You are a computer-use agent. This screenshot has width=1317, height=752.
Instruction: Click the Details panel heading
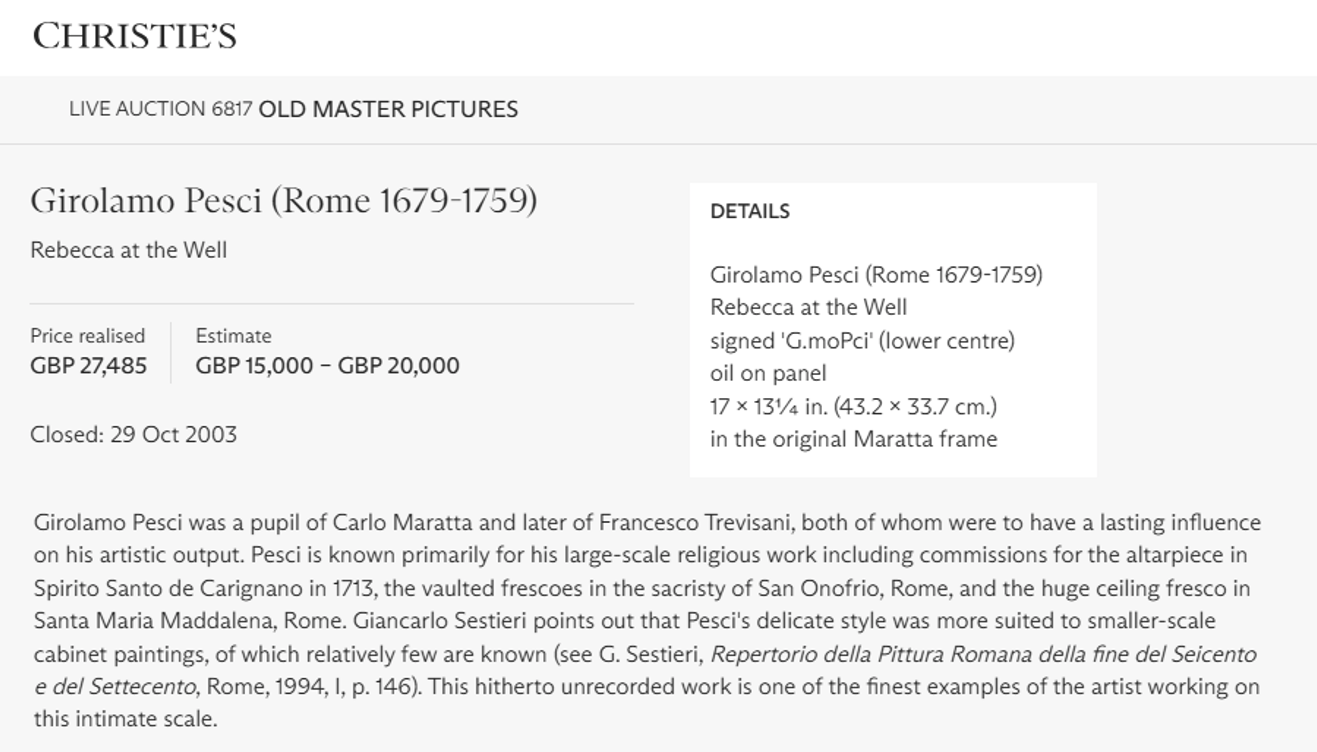[x=749, y=211]
